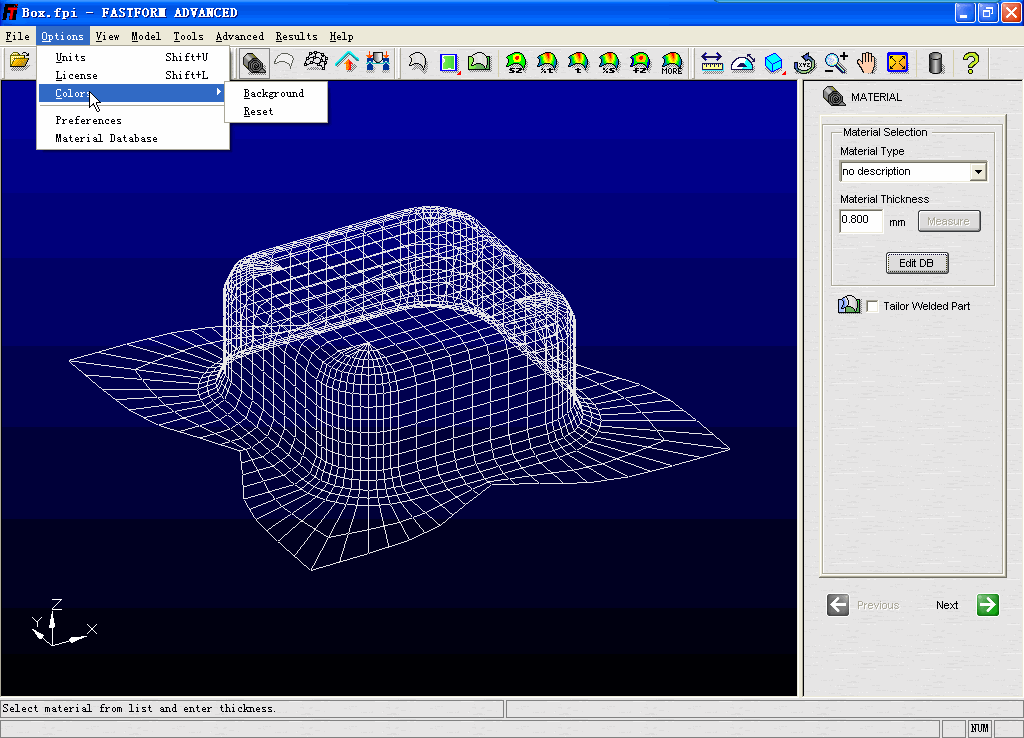Click the mesh generation toolbar icon
This screenshot has height=738, width=1024.
click(x=316, y=63)
